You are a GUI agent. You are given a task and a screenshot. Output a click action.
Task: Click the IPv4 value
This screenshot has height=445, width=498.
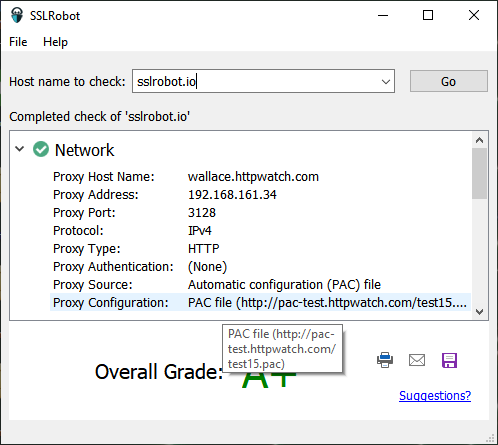pyautogui.click(x=199, y=231)
